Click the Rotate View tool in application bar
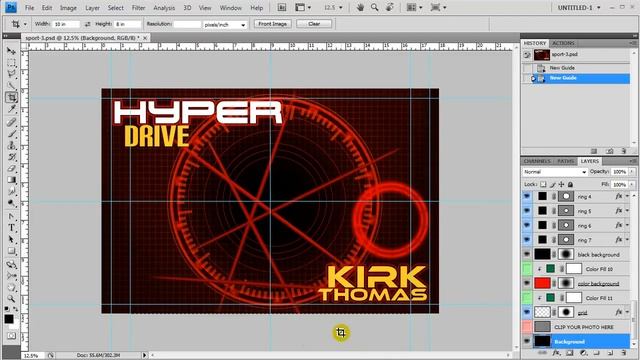 389,7
